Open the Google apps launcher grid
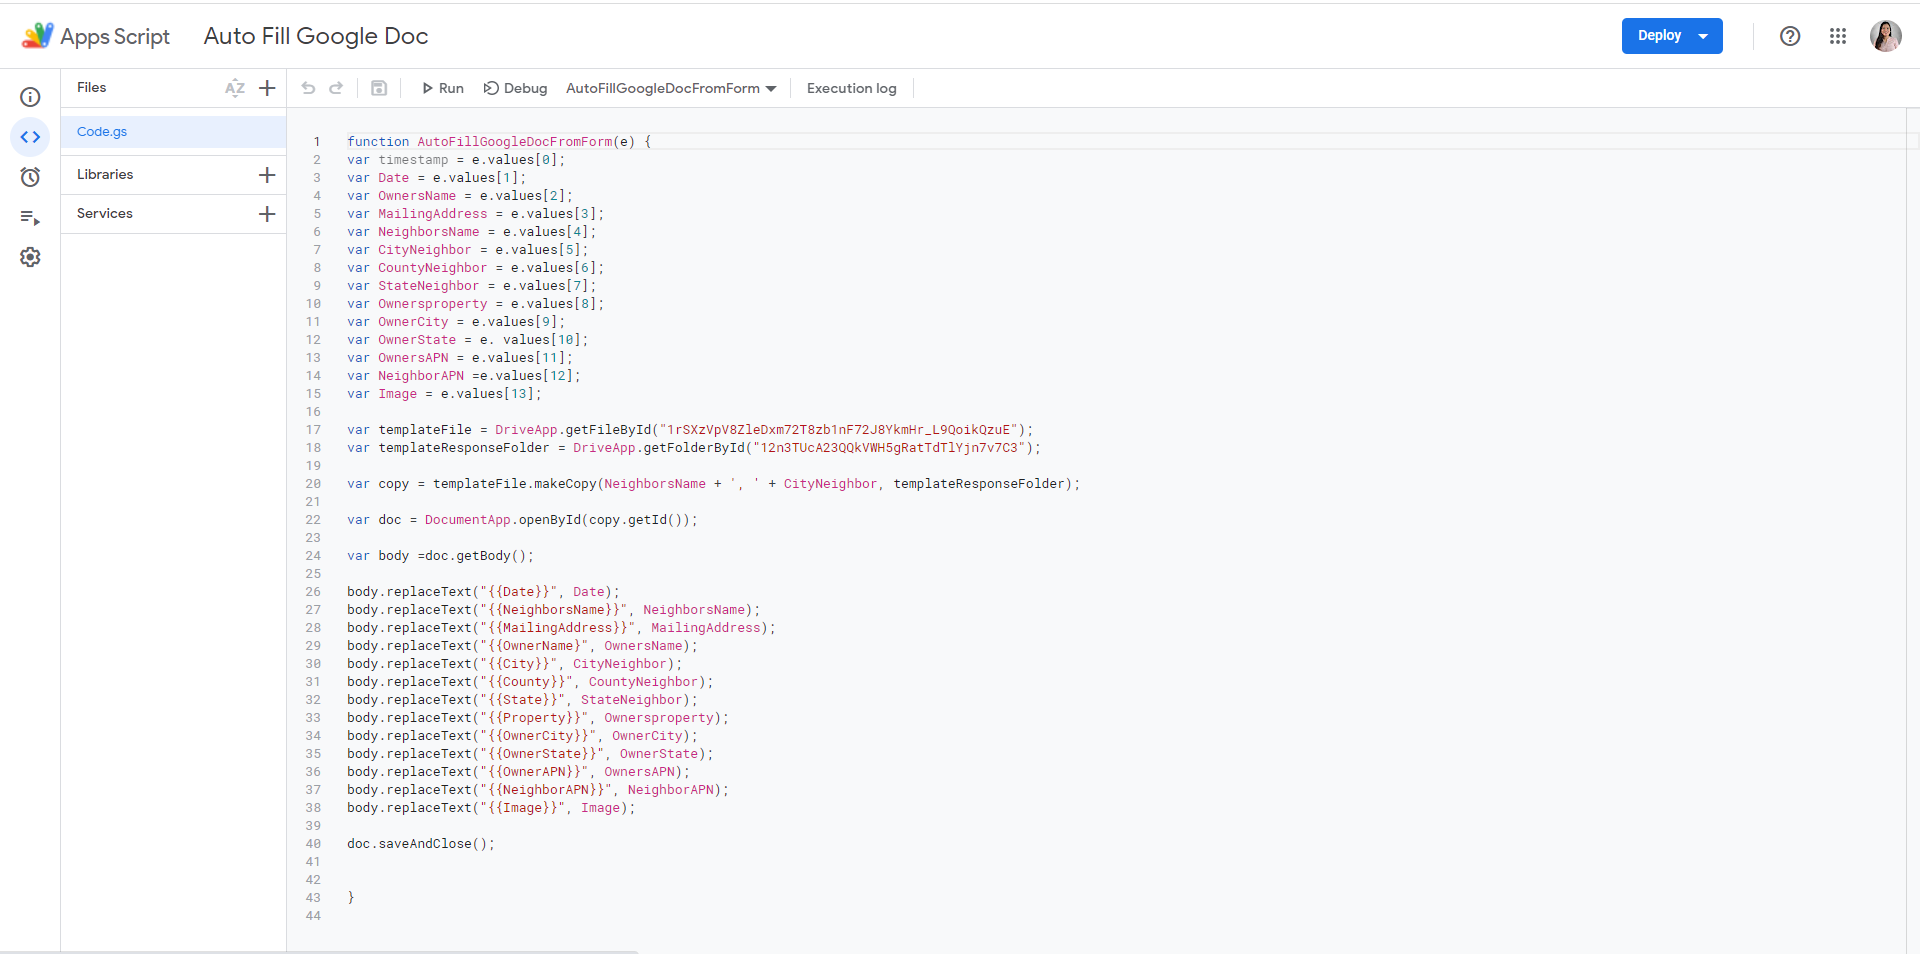Viewport: 1920px width, 954px height. click(1838, 36)
